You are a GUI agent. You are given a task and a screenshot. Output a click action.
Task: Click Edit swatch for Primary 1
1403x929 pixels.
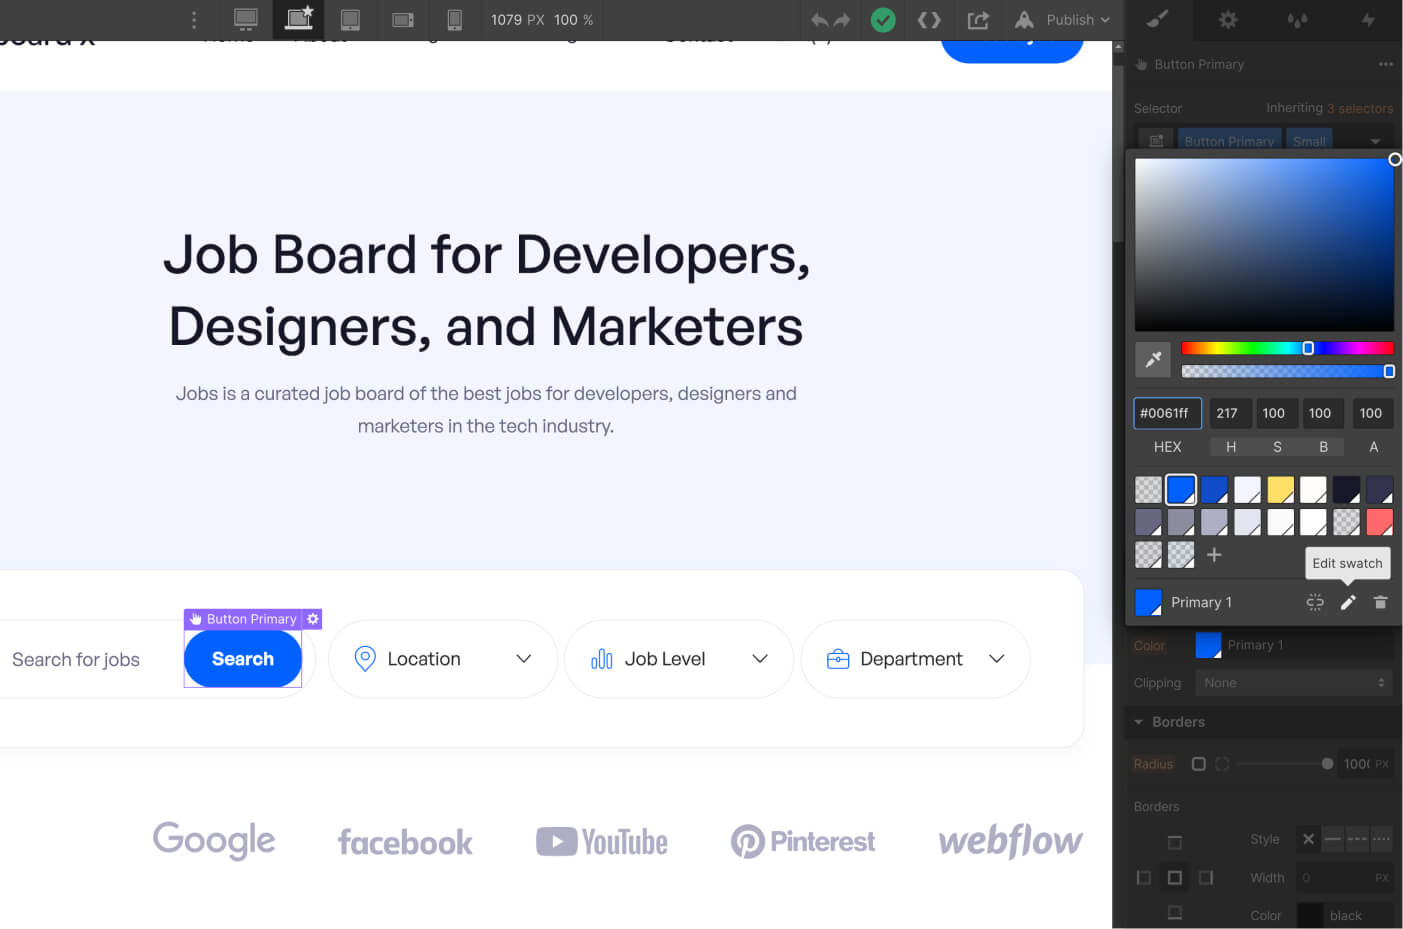1348,602
